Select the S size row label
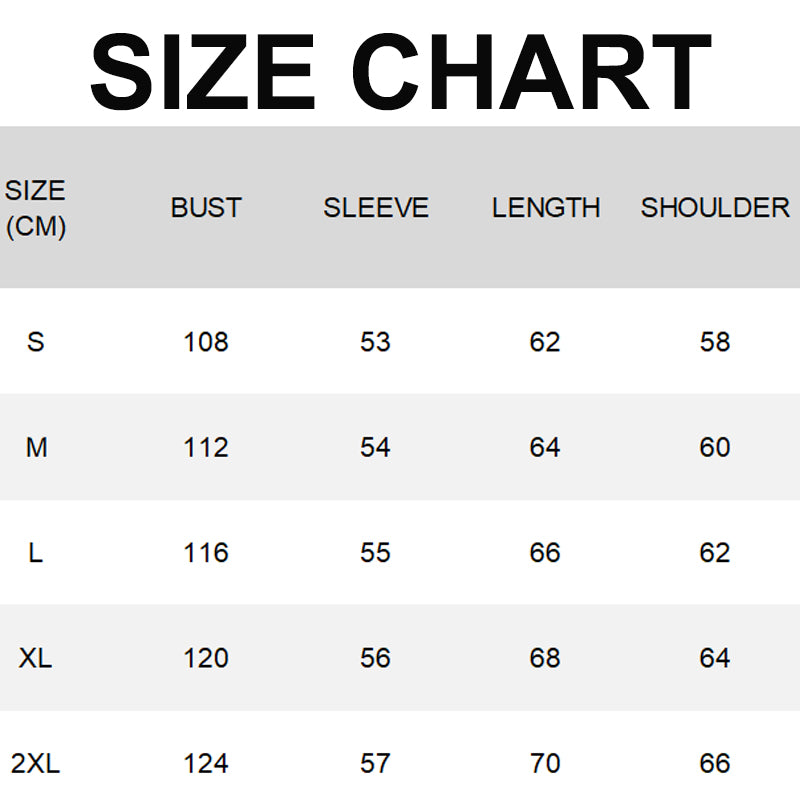The width and height of the screenshot is (800, 800). coord(36,342)
